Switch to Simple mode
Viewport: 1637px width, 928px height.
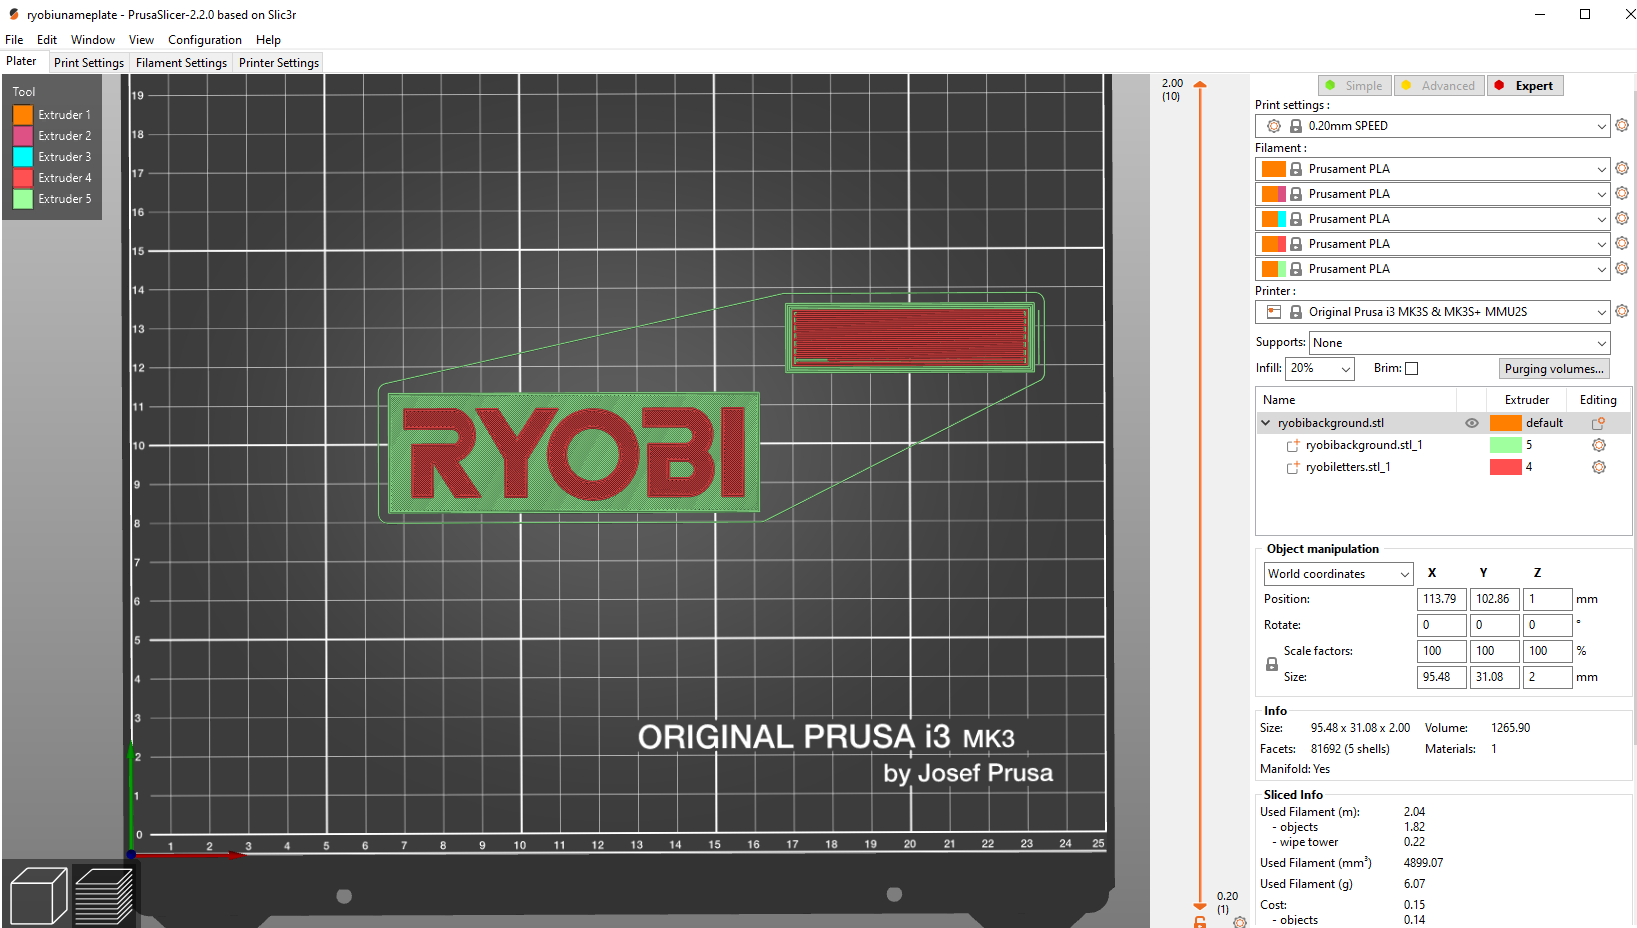point(1354,86)
